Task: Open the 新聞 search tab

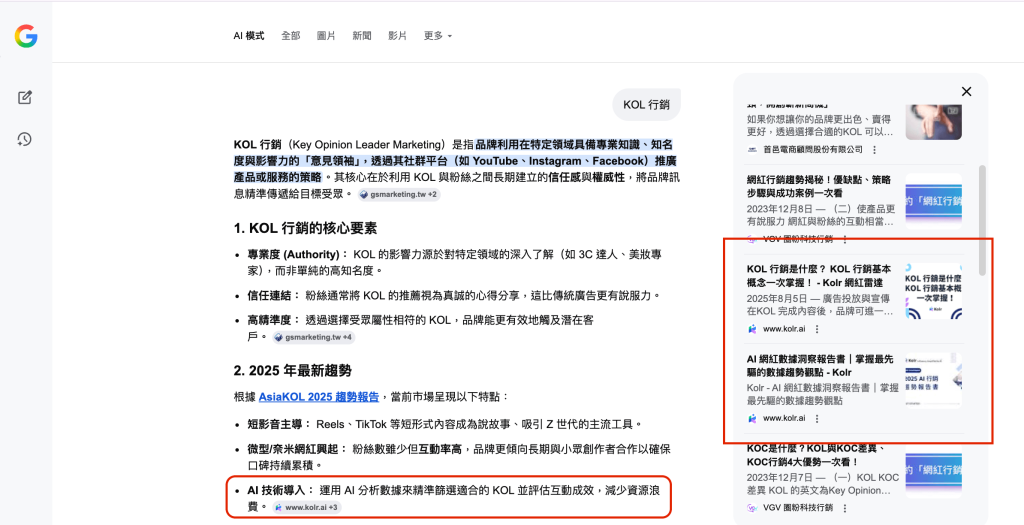Action: coord(361,36)
